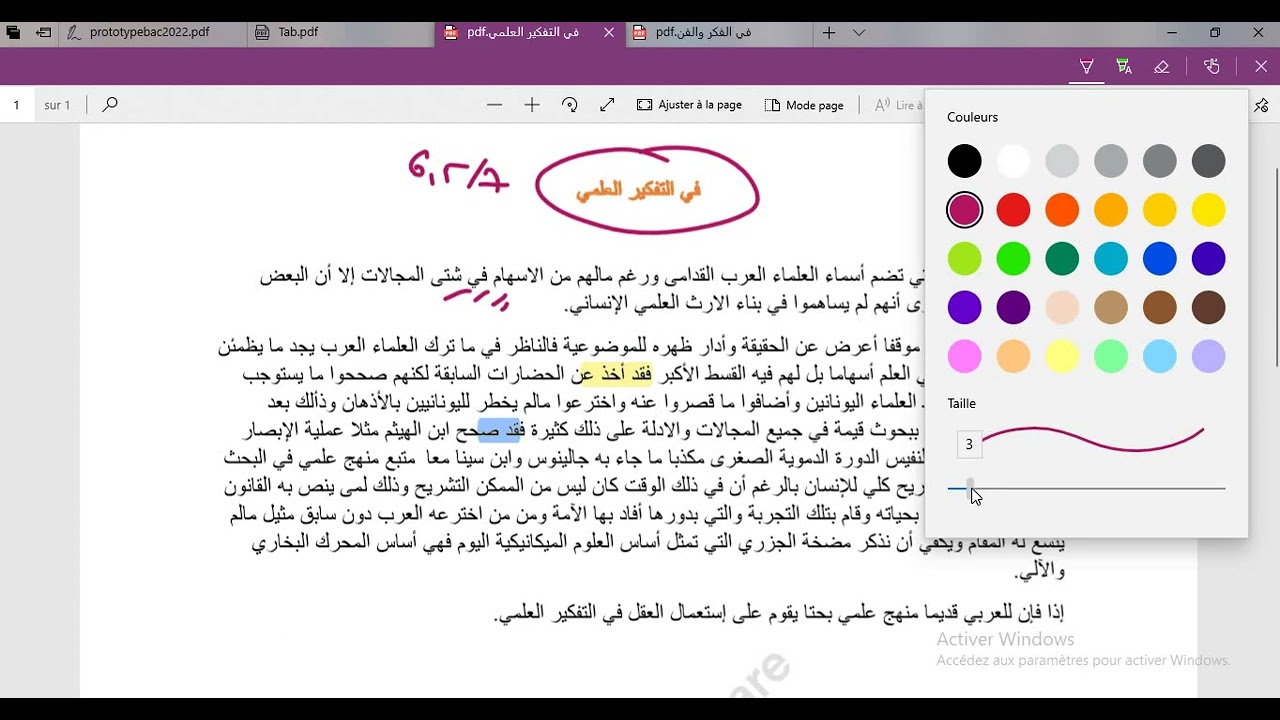The image size is (1280, 720).
Task: Choose the lavender color swatch
Action: click(1208, 356)
